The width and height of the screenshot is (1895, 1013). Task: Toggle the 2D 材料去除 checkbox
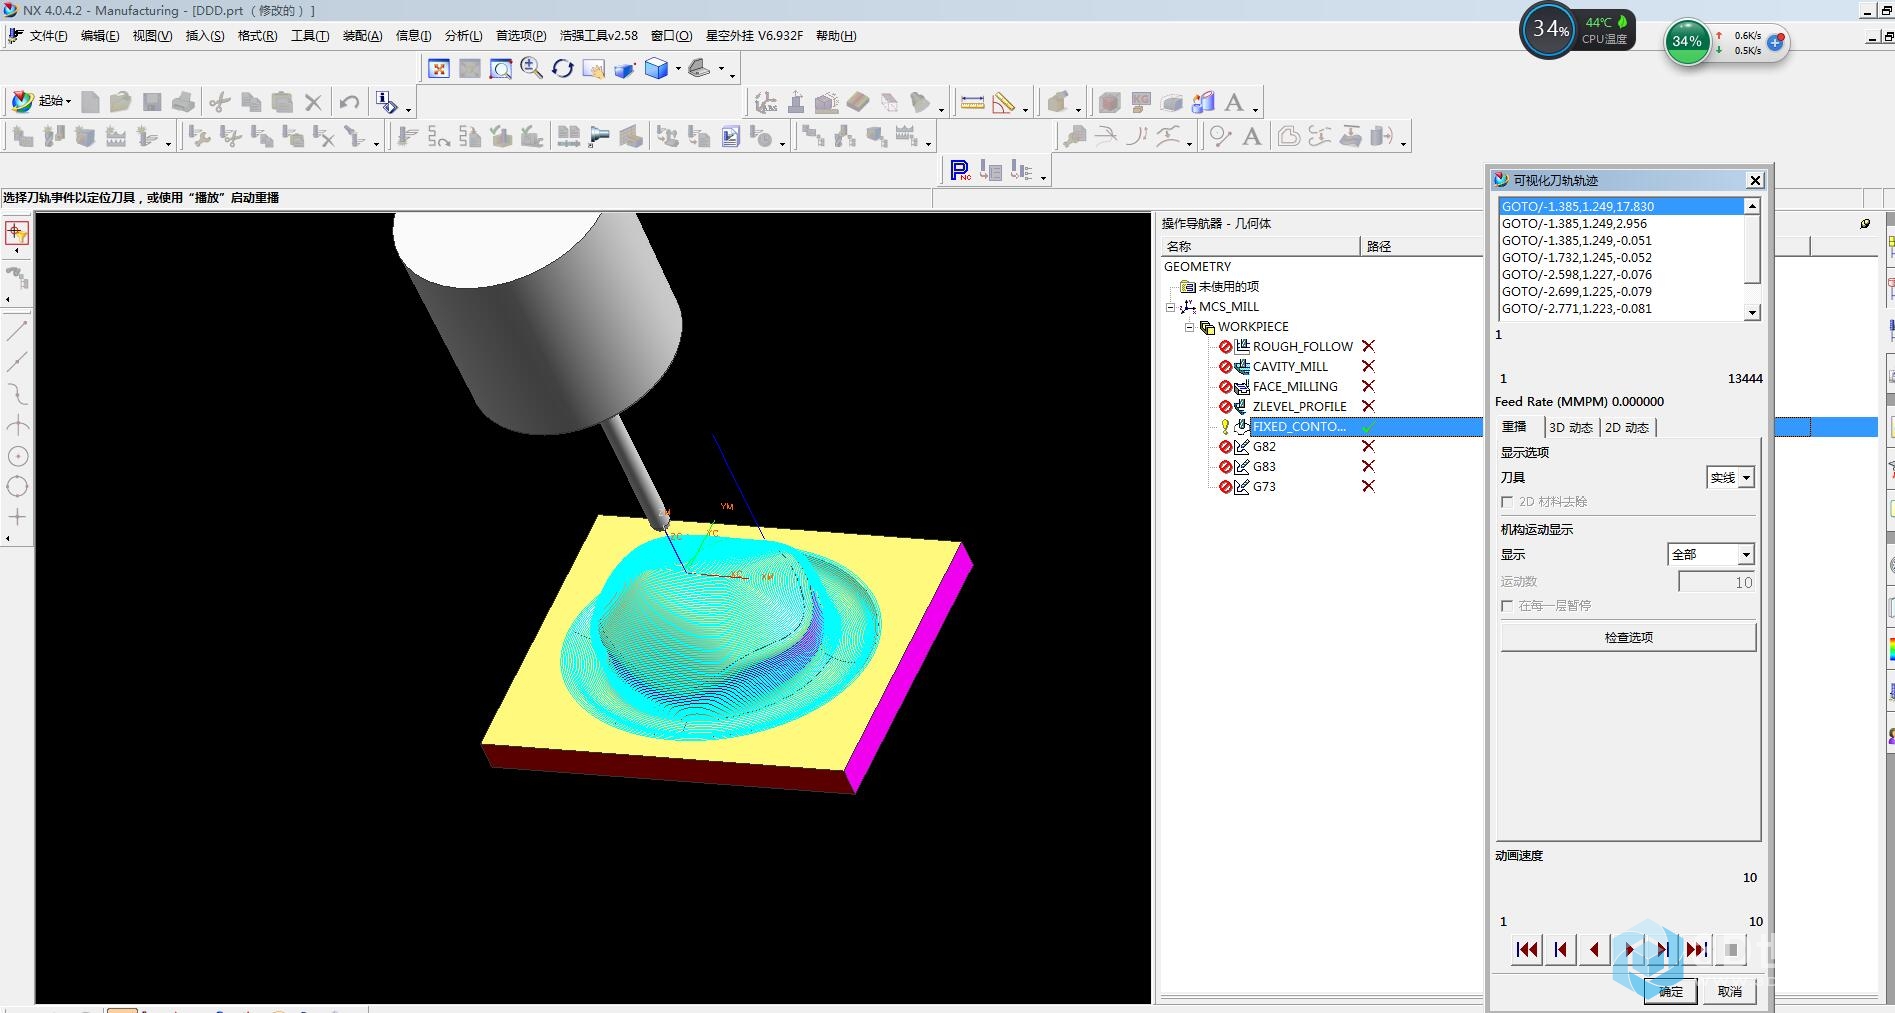coord(1507,502)
